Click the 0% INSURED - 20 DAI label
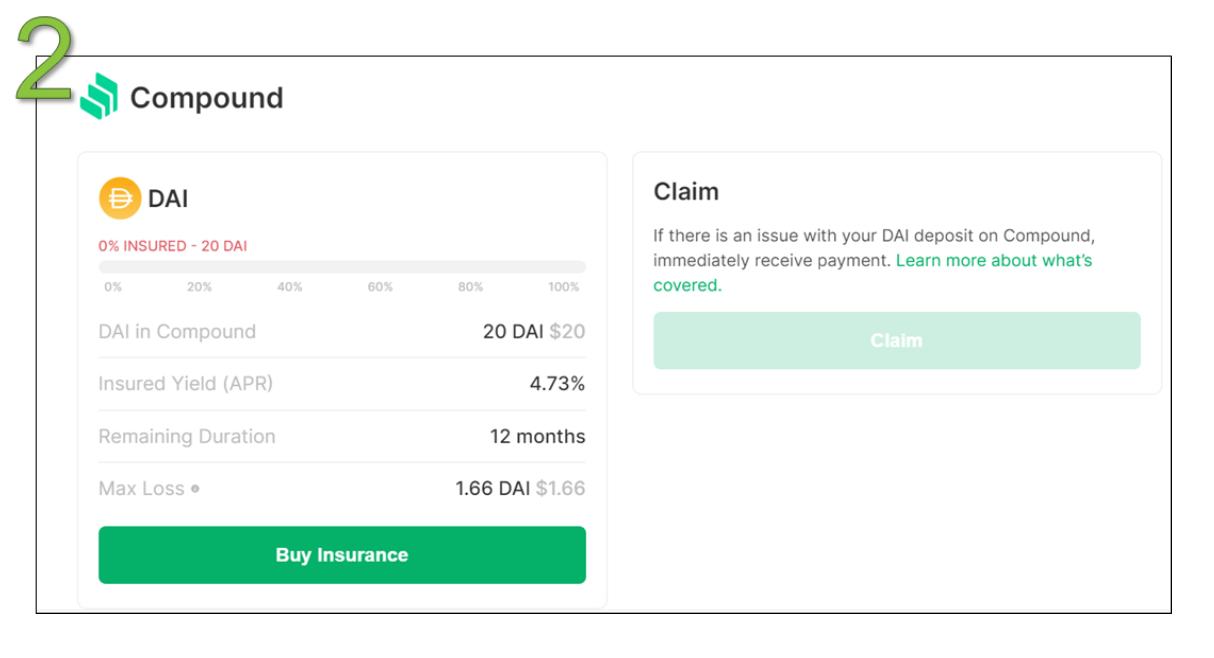Viewport: 1214px width, 658px height. click(x=172, y=246)
